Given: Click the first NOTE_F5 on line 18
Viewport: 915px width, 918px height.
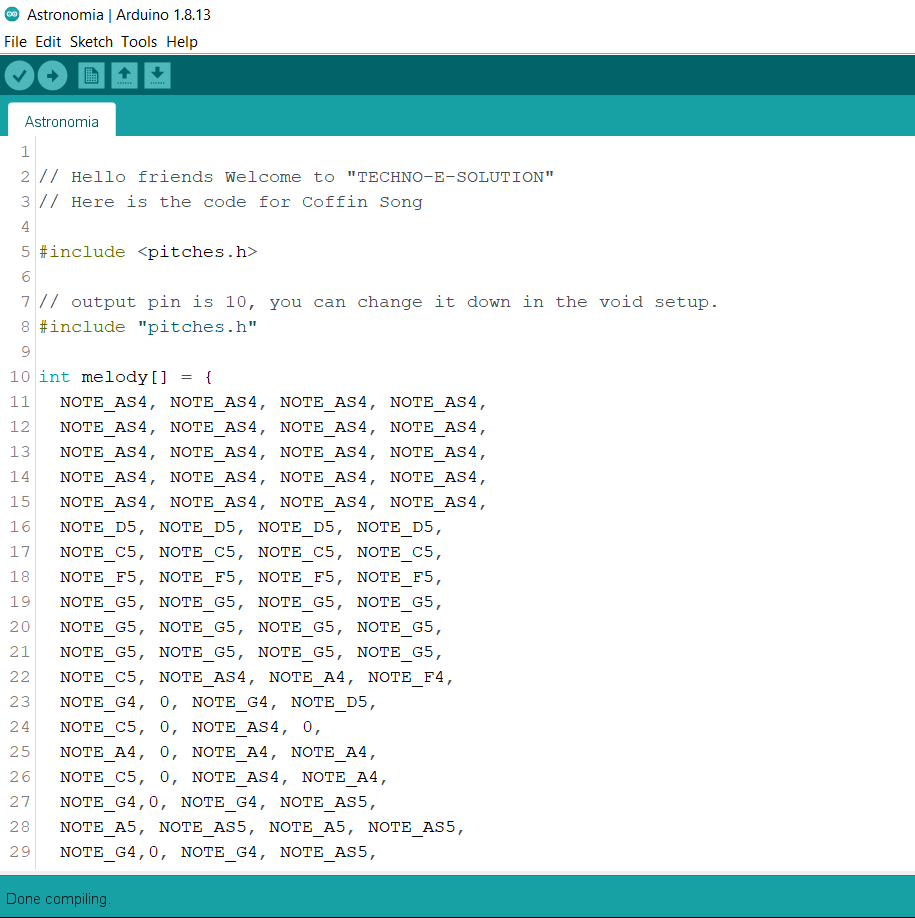Looking at the screenshot, I should pyautogui.click(x=98, y=577).
